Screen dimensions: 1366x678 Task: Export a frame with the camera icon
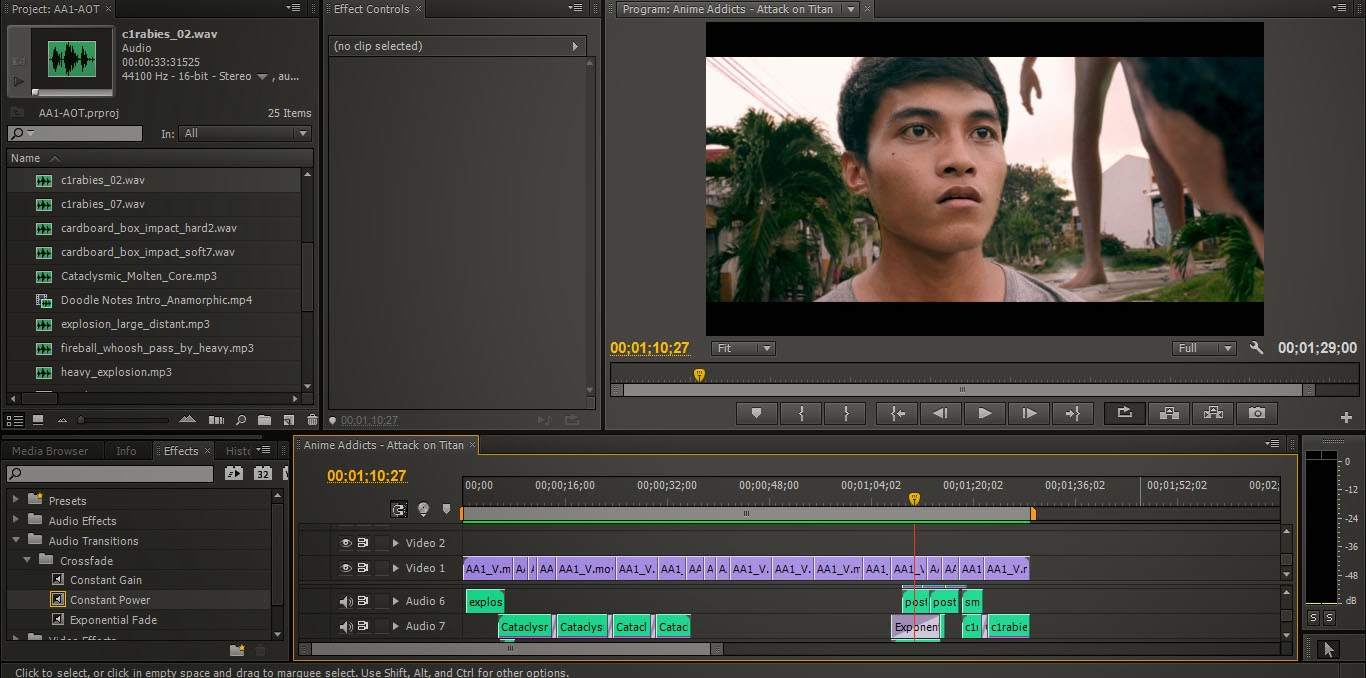pos(1257,413)
